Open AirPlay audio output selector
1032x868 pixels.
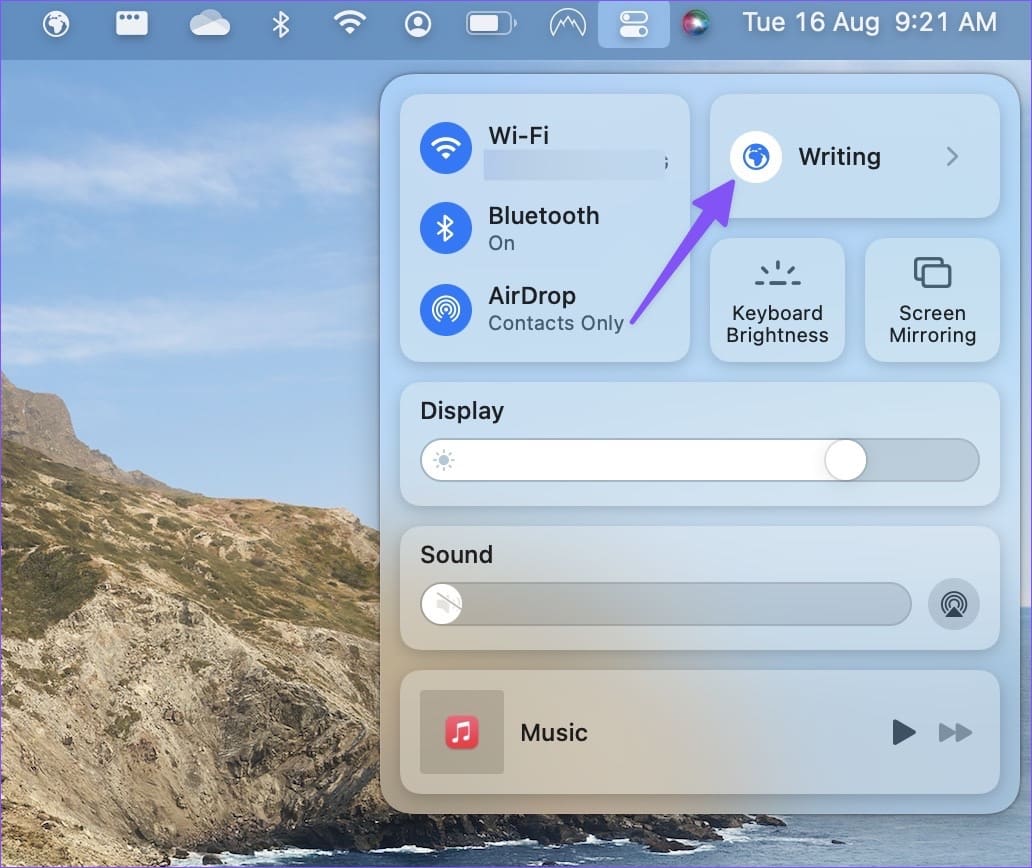click(953, 604)
